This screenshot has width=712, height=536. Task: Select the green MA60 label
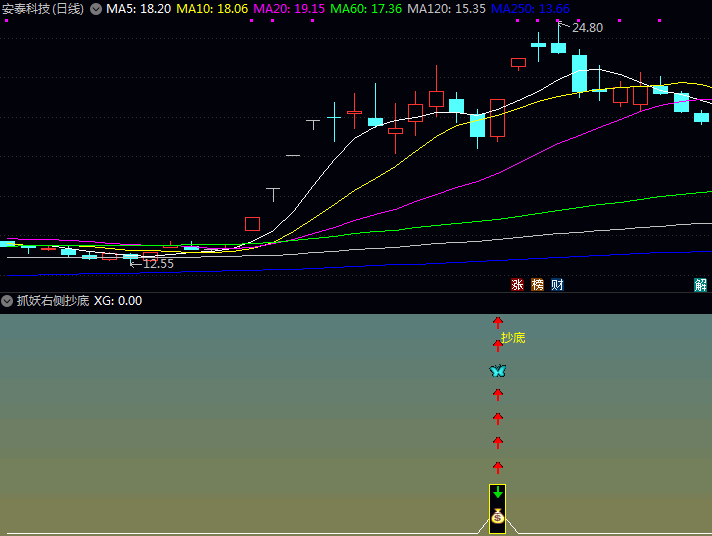366,9
